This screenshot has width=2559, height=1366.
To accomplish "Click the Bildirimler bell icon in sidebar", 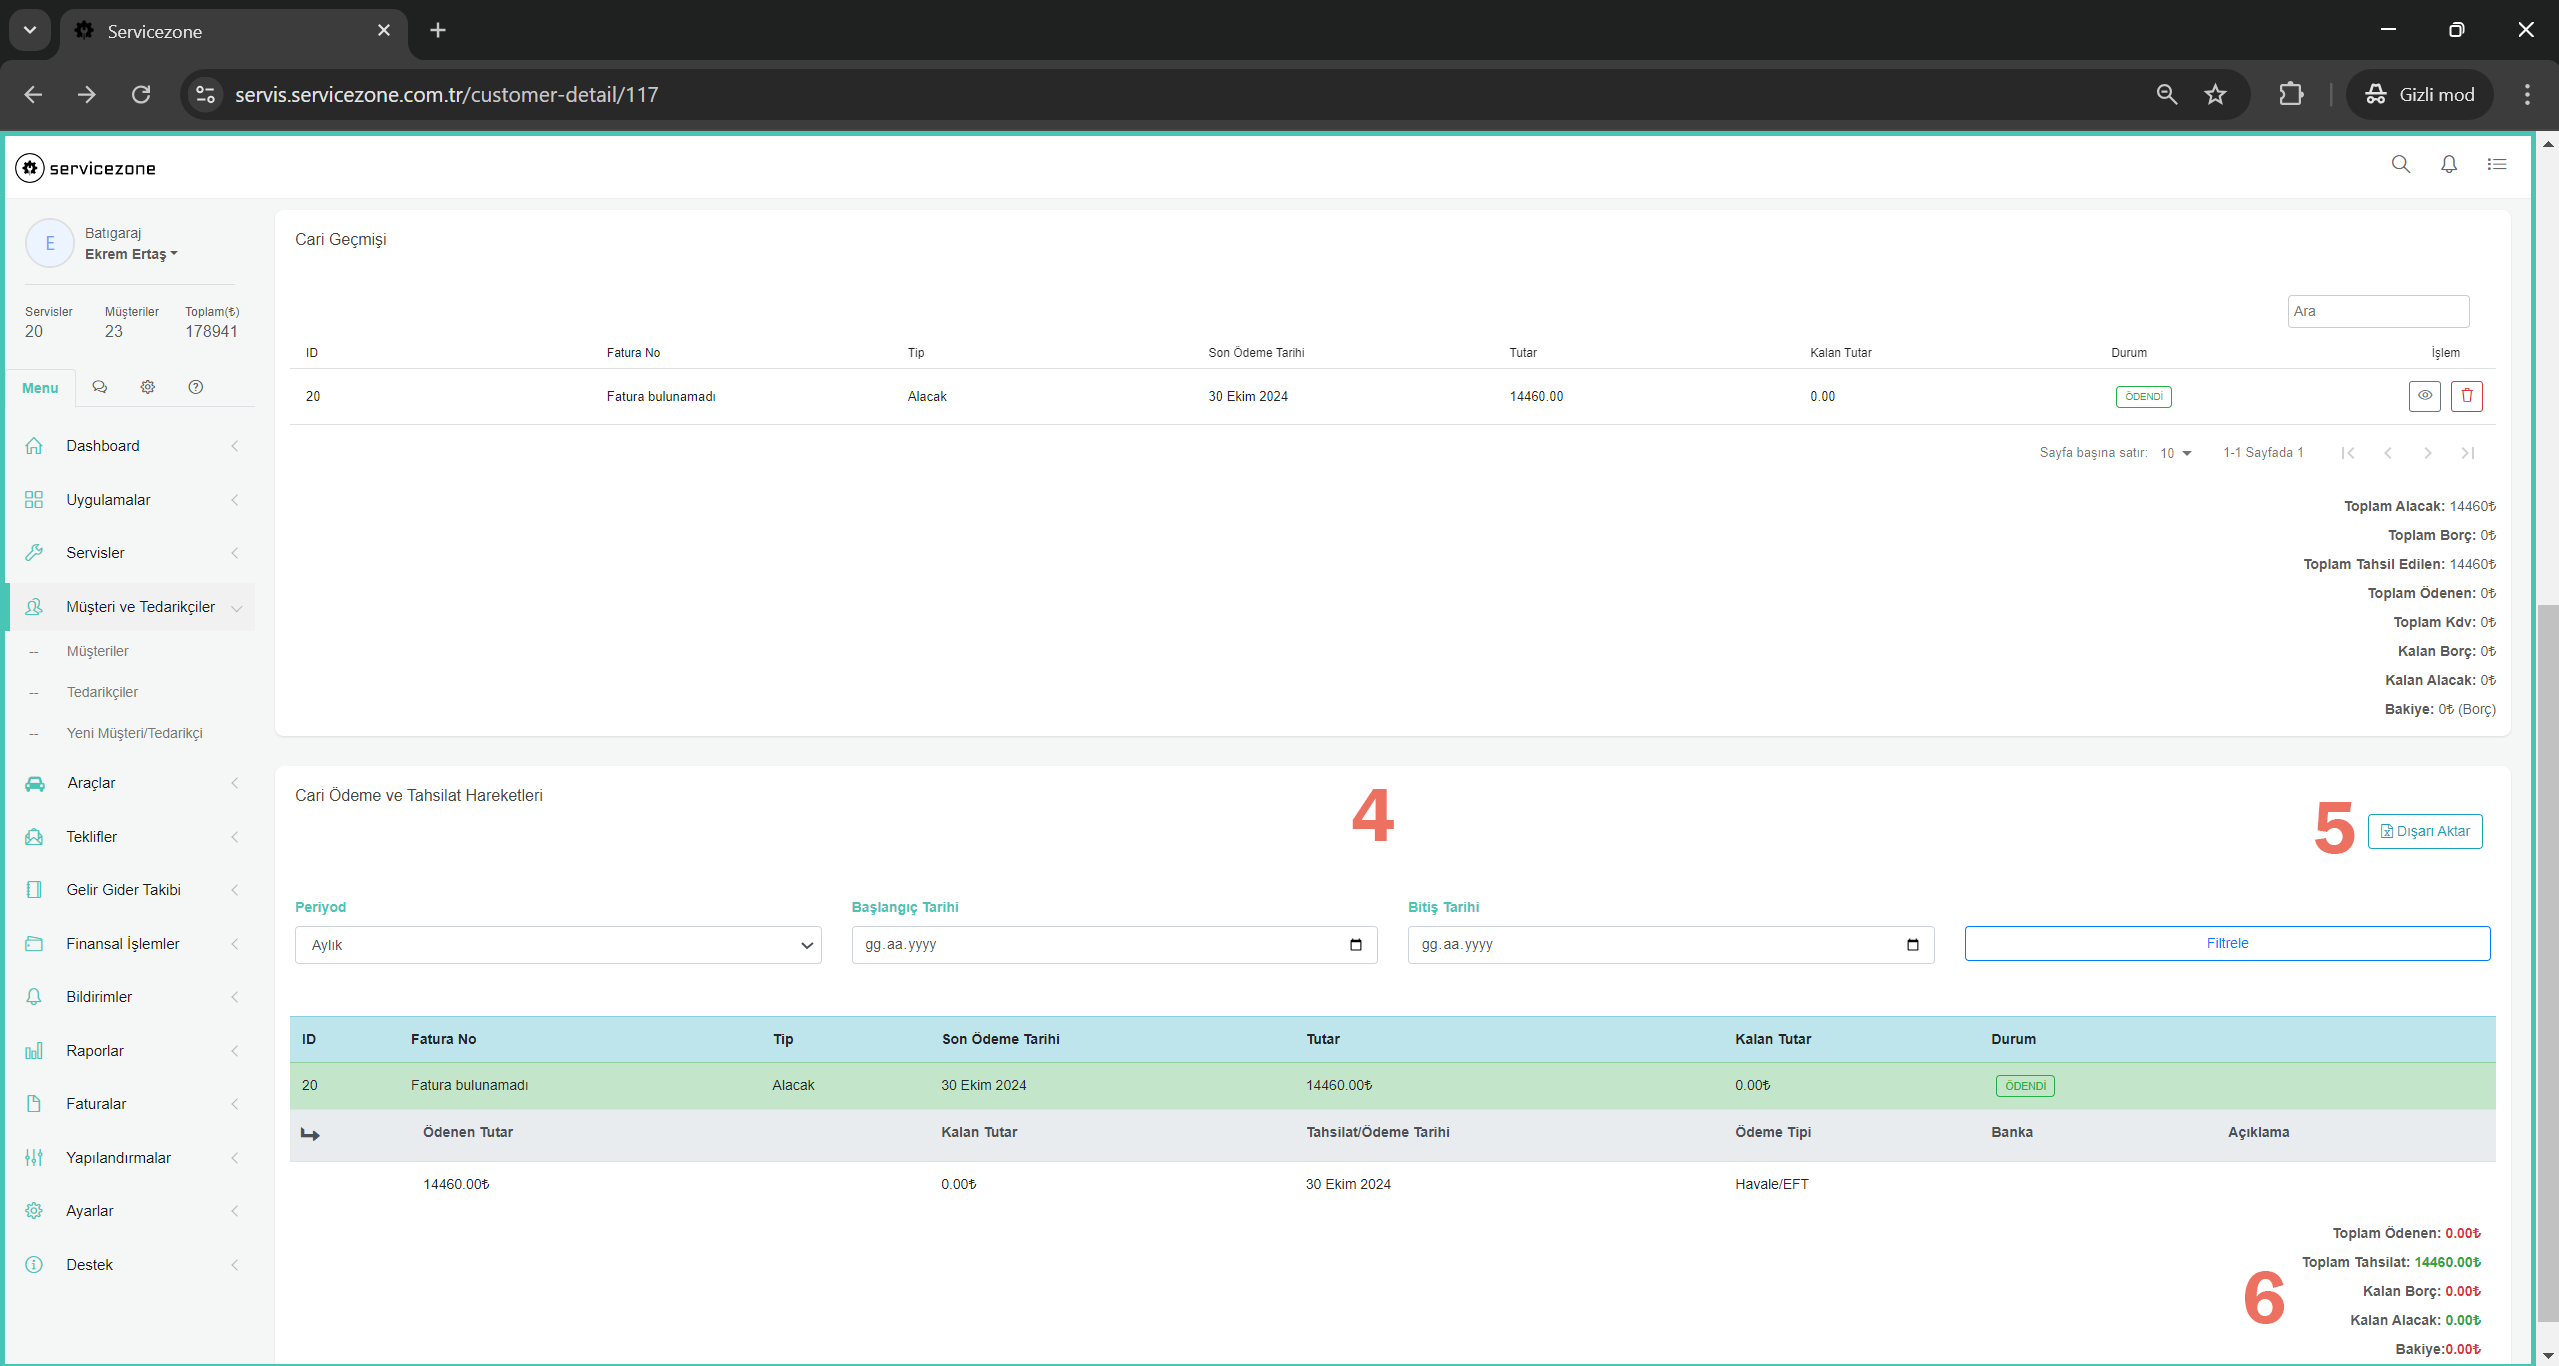I will point(34,997).
